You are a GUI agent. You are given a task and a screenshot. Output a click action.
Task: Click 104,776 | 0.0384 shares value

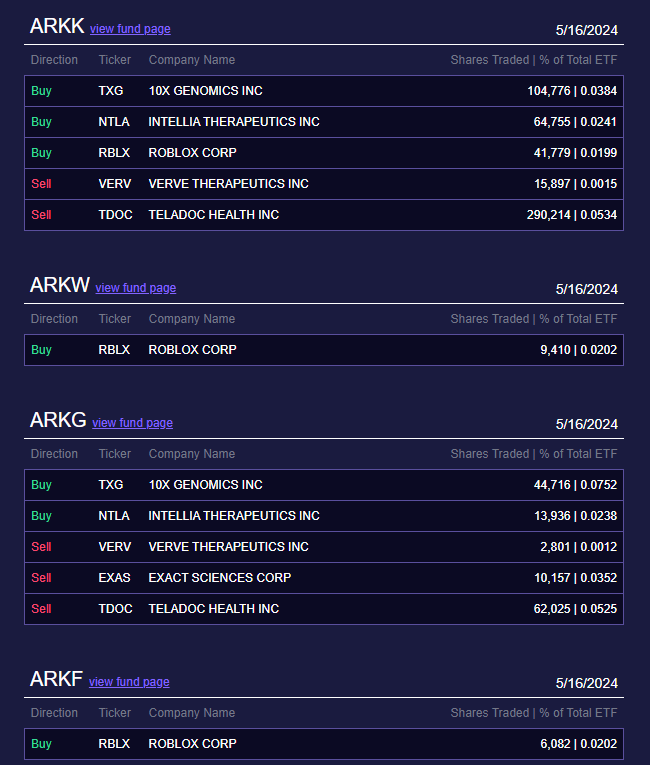(572, 91)
